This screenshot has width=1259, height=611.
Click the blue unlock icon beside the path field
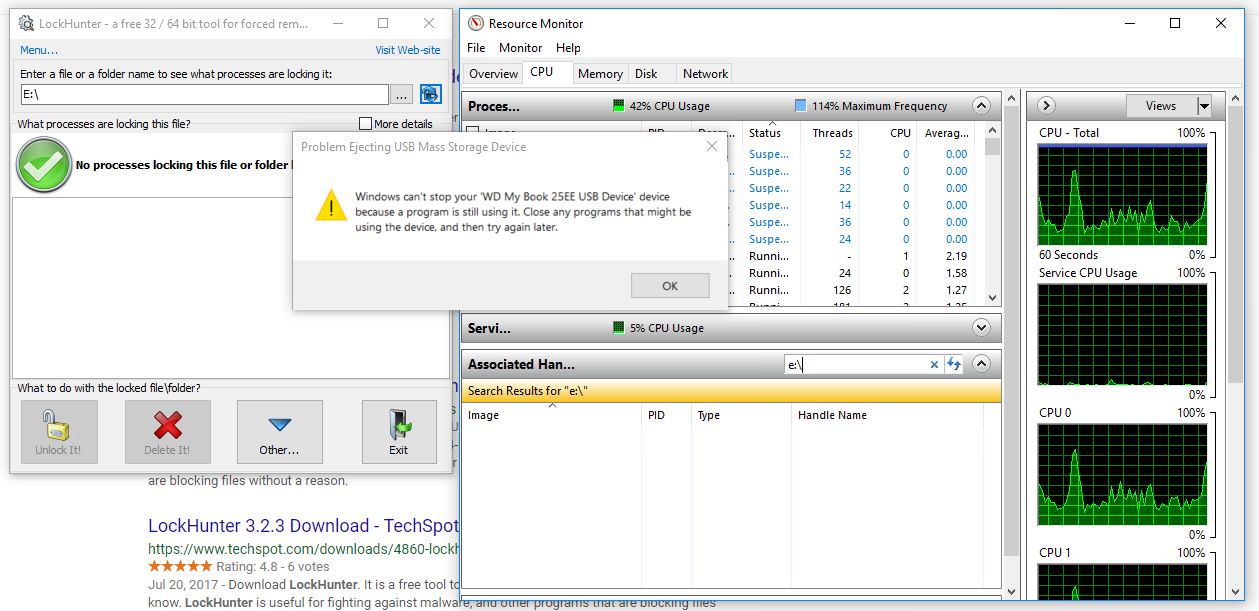coord(429,93)
